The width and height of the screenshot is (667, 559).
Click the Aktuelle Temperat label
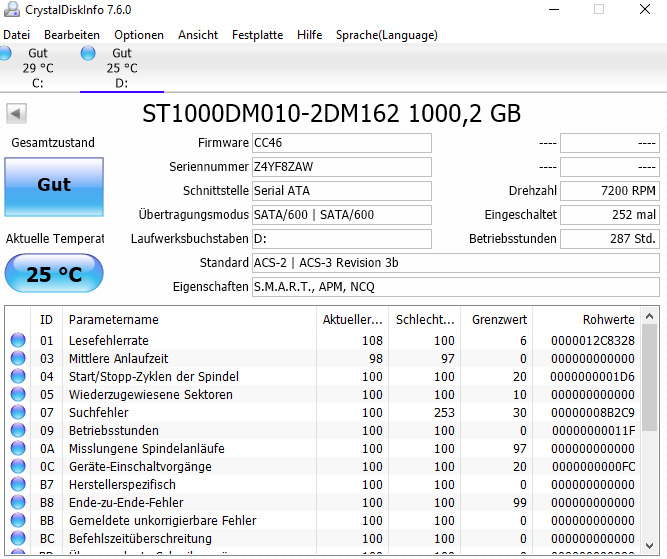point(55,239)
